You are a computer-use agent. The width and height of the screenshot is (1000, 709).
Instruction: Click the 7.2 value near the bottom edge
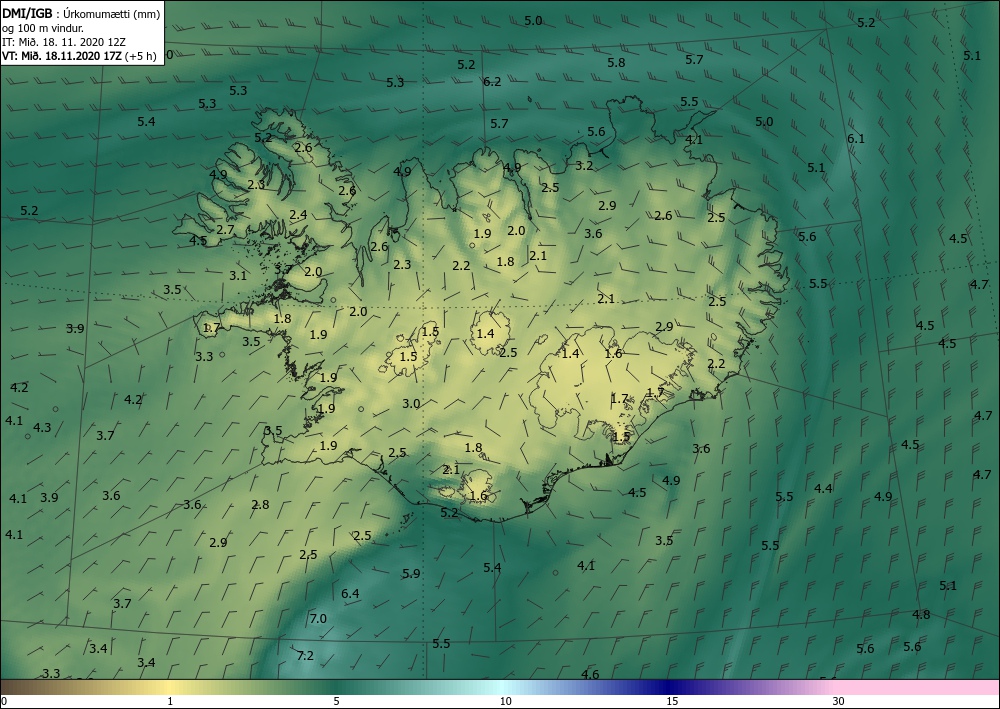(x=305, y=655)
